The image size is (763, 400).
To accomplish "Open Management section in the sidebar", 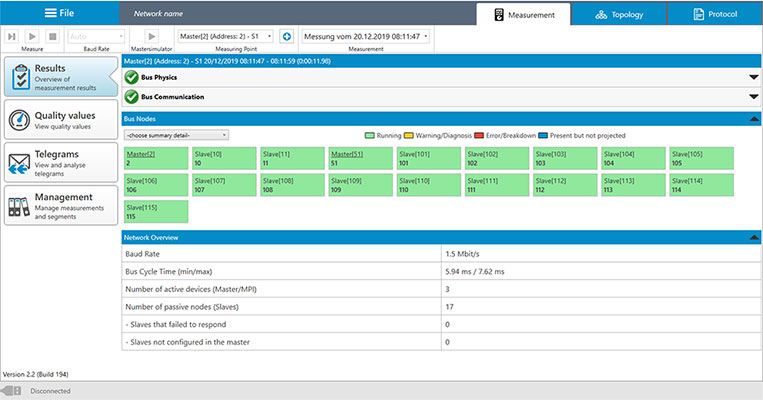I will click(x=60, y=203).
